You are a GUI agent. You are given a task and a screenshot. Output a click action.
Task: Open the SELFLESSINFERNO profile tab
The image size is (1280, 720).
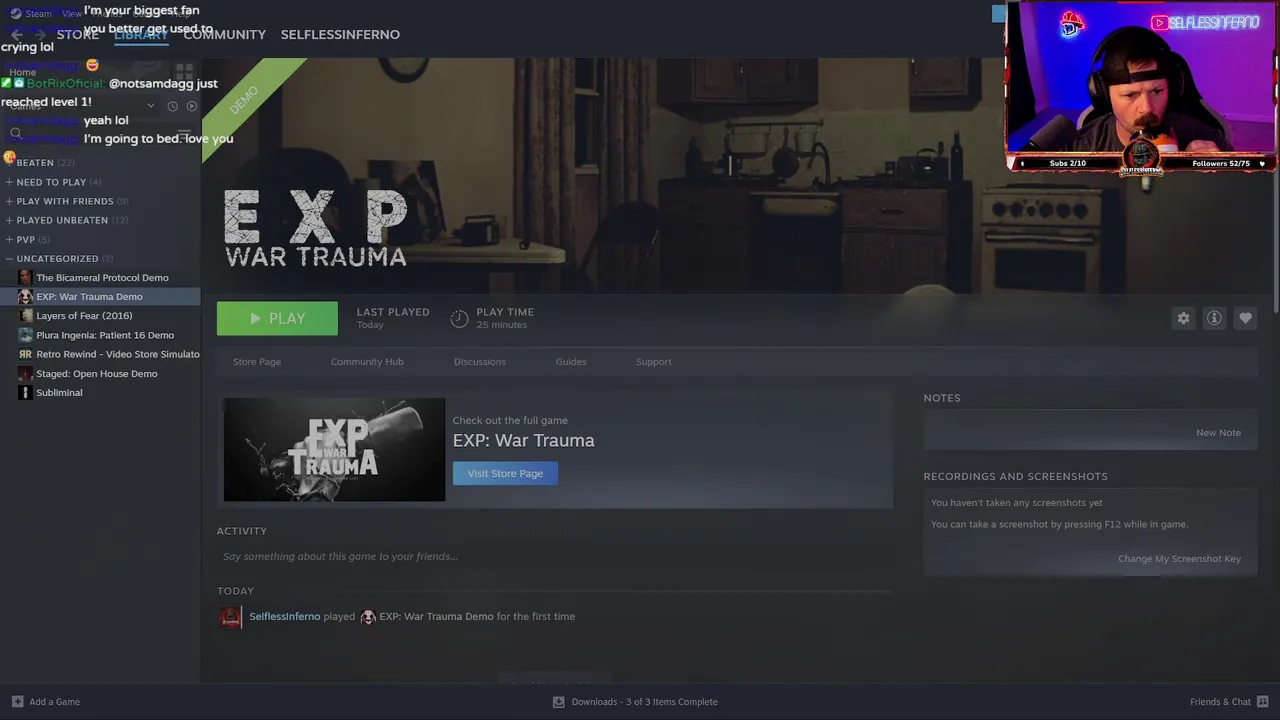pyautogui.click(x=340, y=34)
